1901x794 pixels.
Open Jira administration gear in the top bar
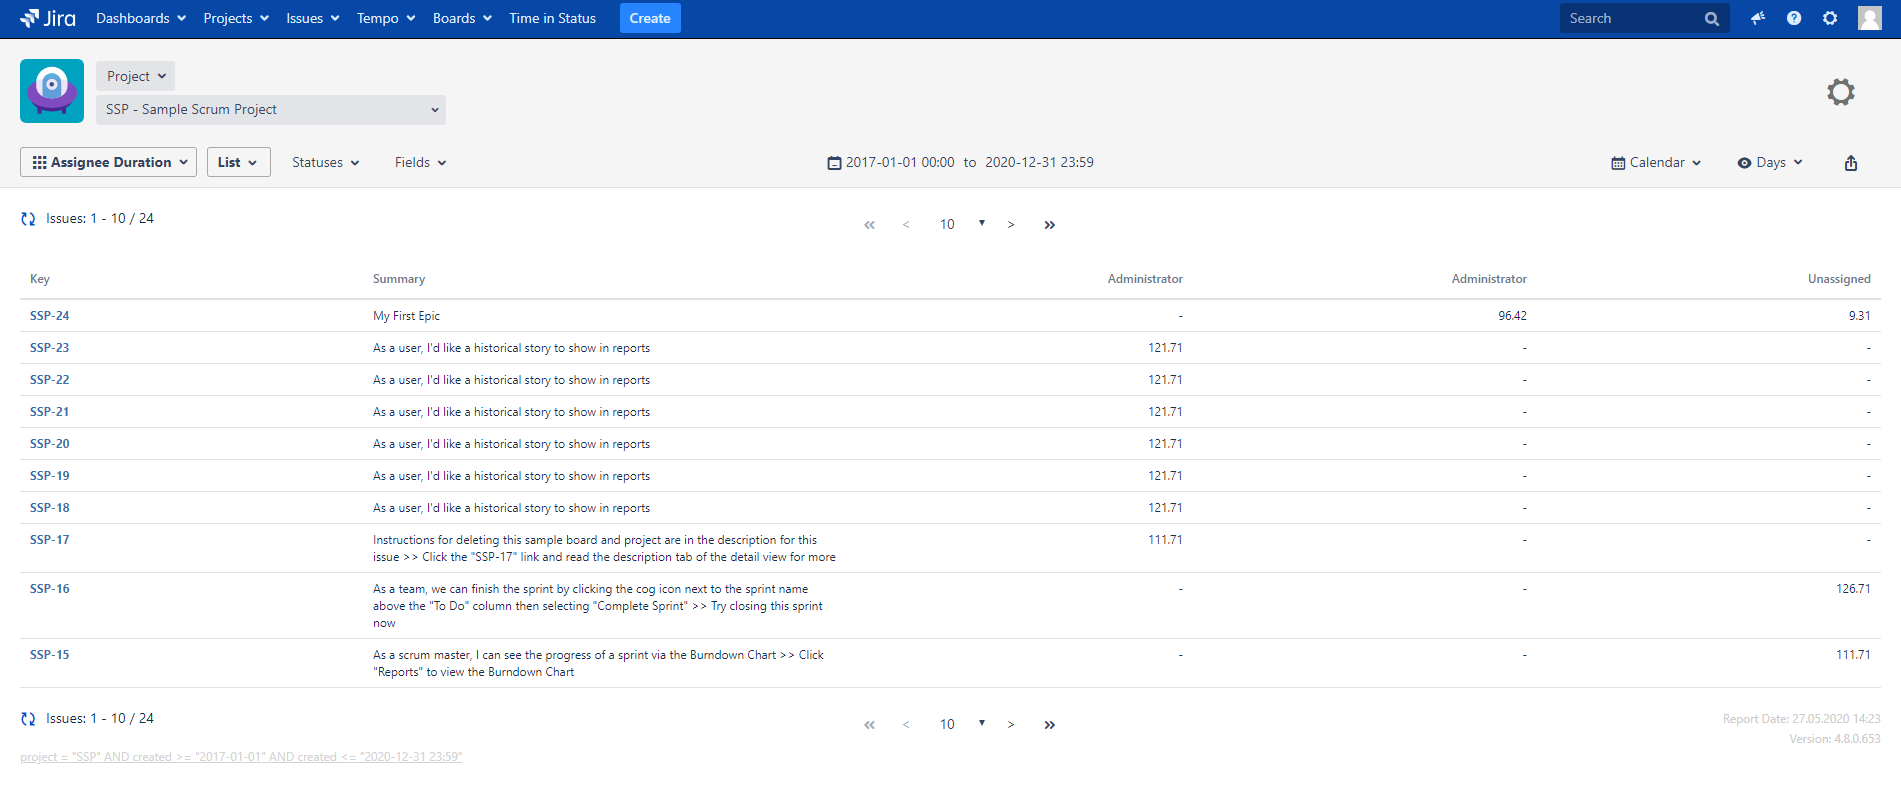pyautogui.click(x=1829, y=18)
